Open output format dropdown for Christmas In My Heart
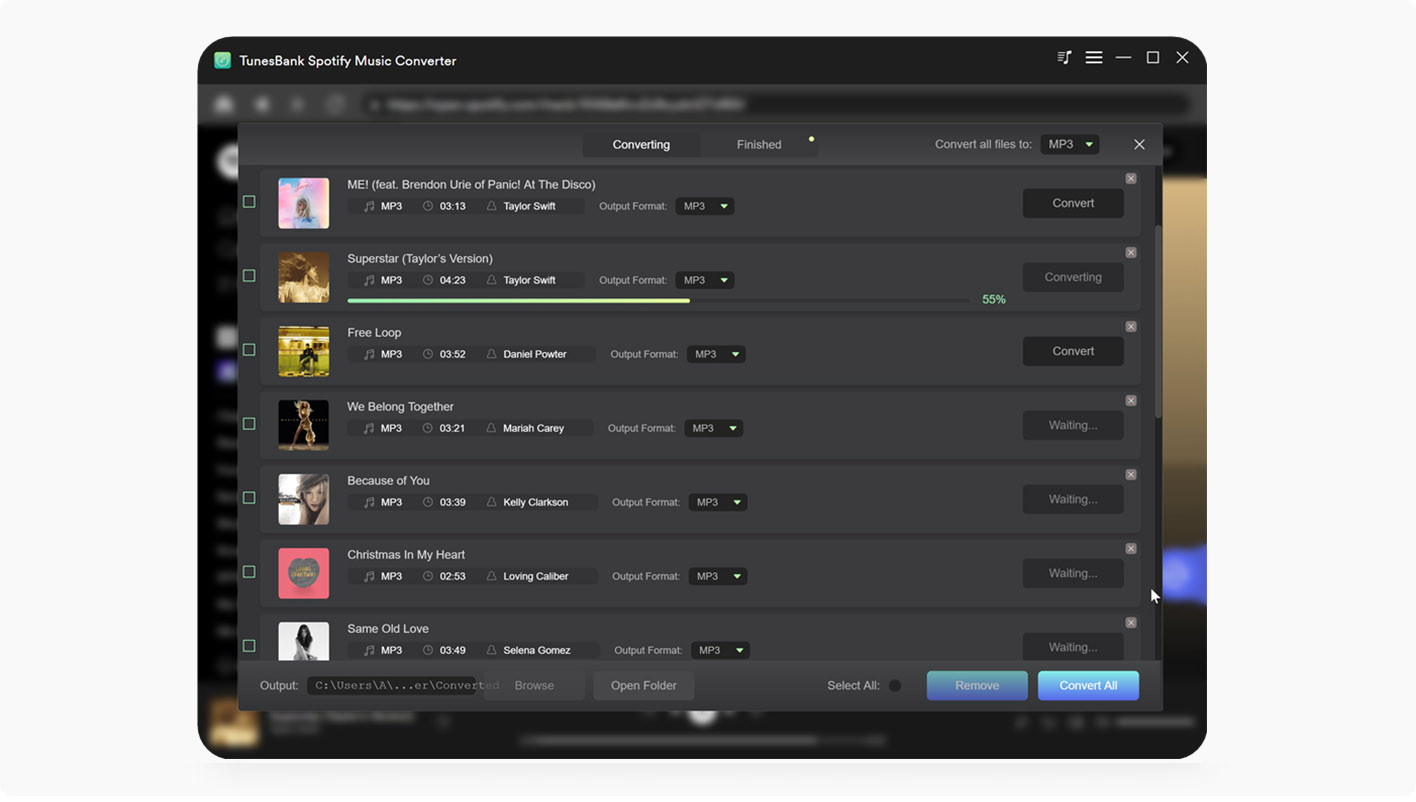Image resolution: width=1416 pixels, height=802 pixels. point(718,576)
